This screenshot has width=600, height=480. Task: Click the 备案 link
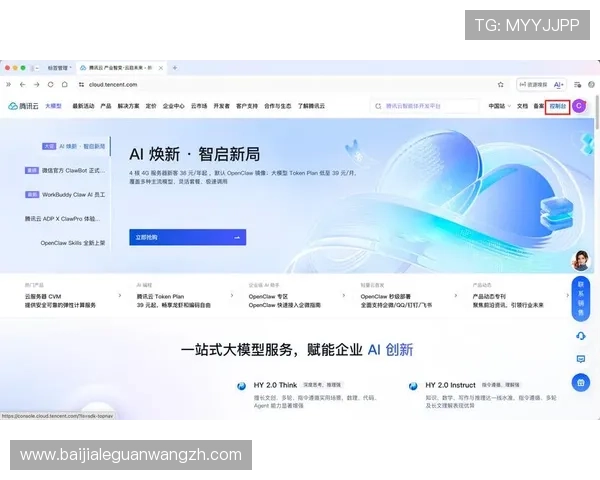click(539, 106)
